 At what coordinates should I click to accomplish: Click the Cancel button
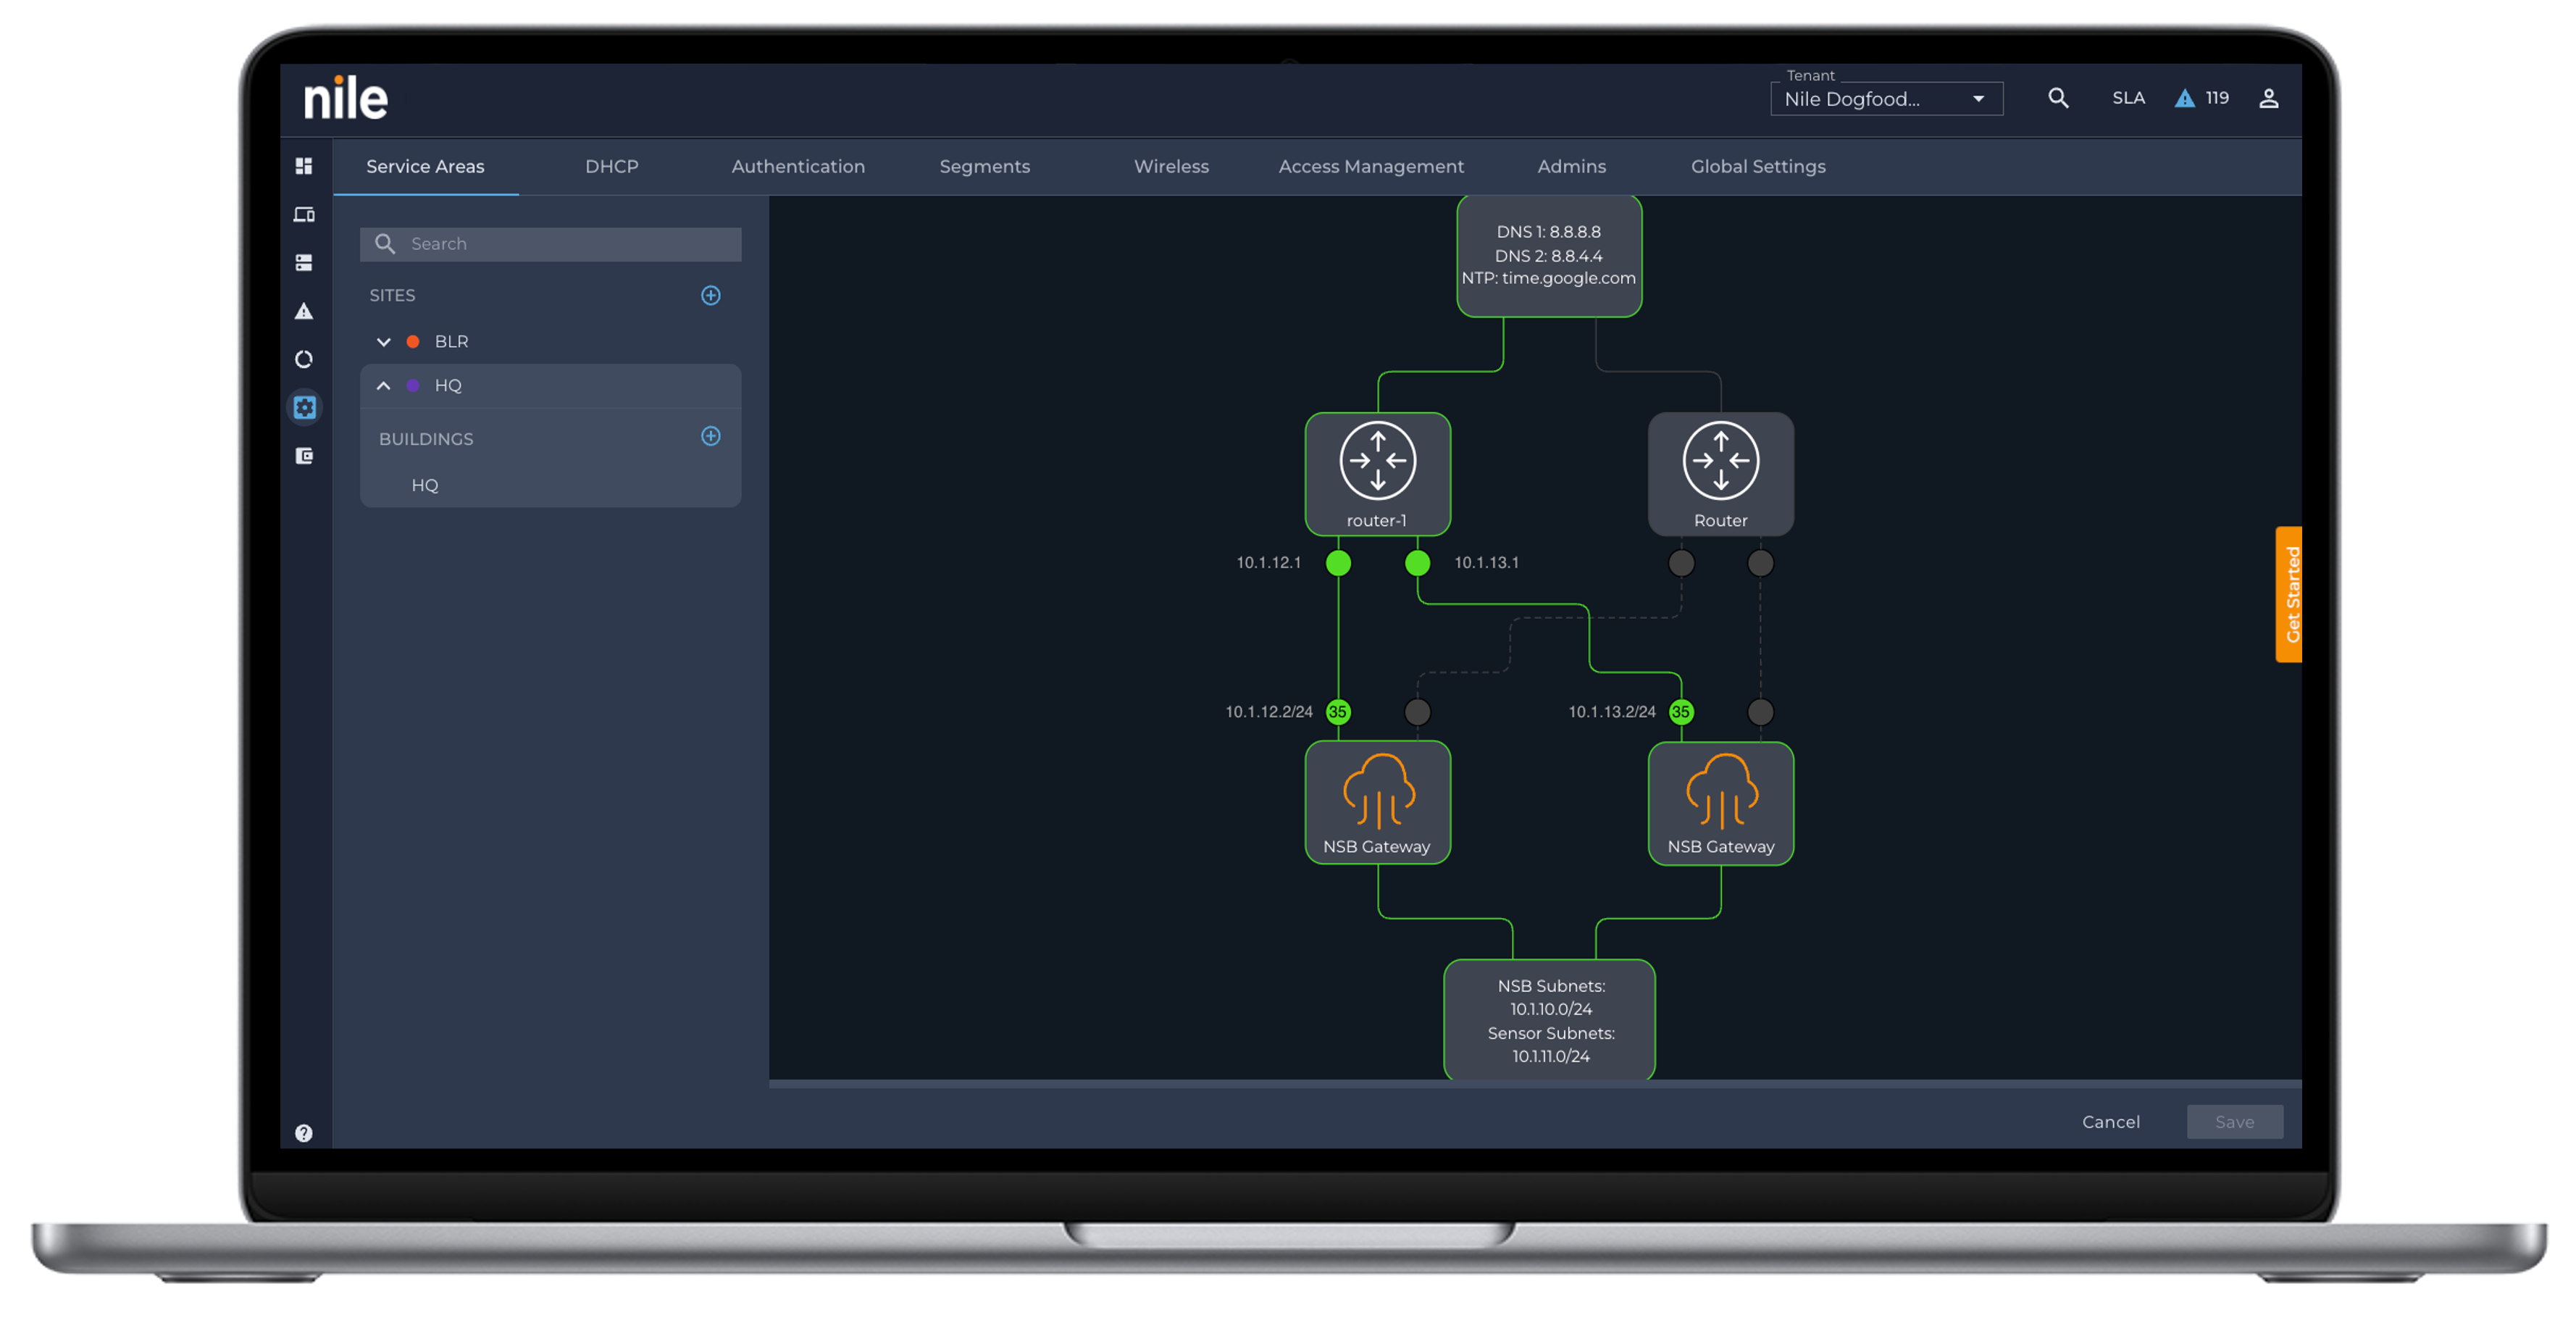click(x=2110, y=1122)
